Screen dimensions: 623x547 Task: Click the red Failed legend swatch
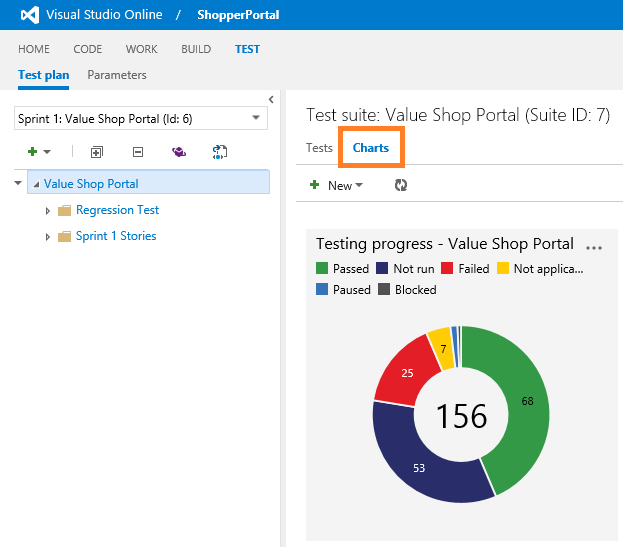447,268
